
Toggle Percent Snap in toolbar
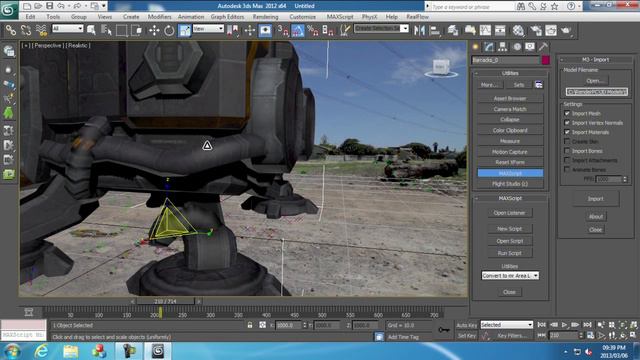click(313, 30)
